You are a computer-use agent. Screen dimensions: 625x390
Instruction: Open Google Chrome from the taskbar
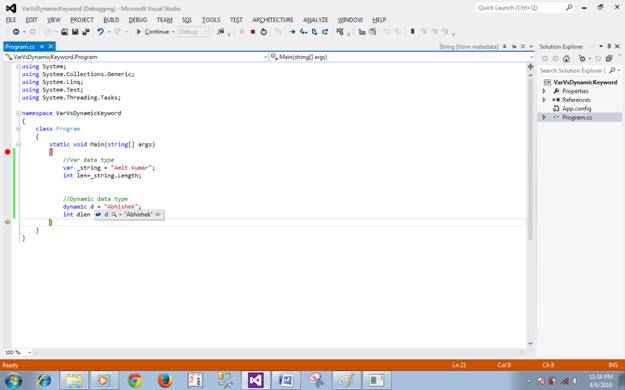[x=135, y=380]
